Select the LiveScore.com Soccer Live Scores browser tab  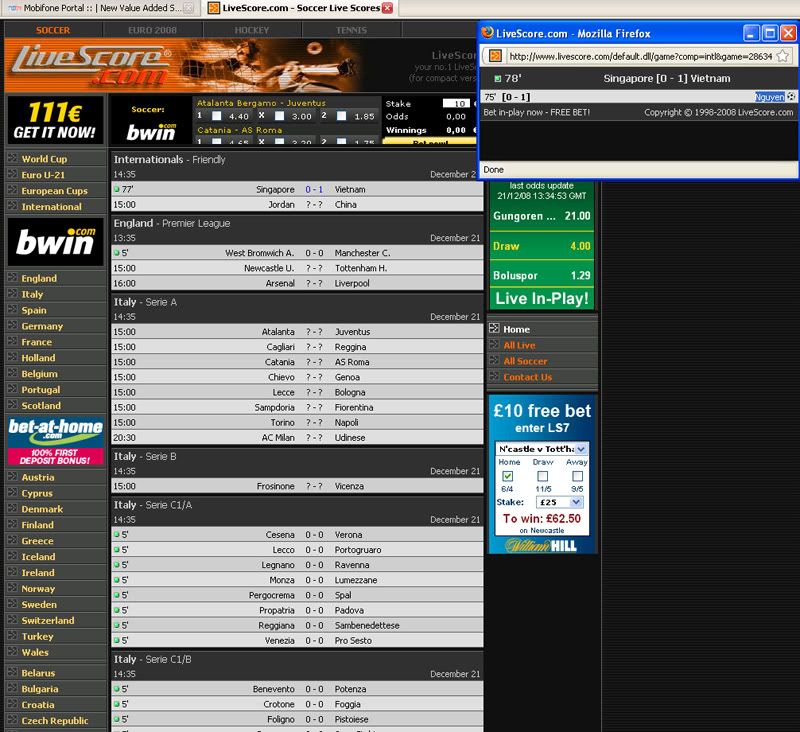[301, 8]
